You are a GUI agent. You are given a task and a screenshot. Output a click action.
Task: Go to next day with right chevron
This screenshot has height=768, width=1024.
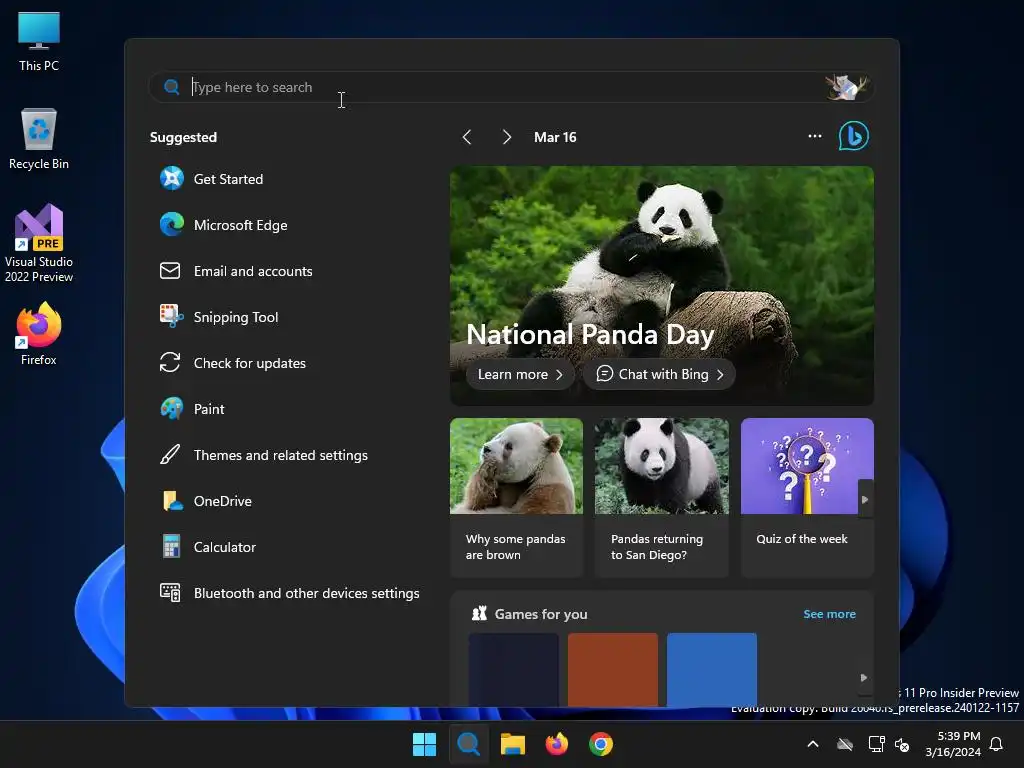point(507,137)
